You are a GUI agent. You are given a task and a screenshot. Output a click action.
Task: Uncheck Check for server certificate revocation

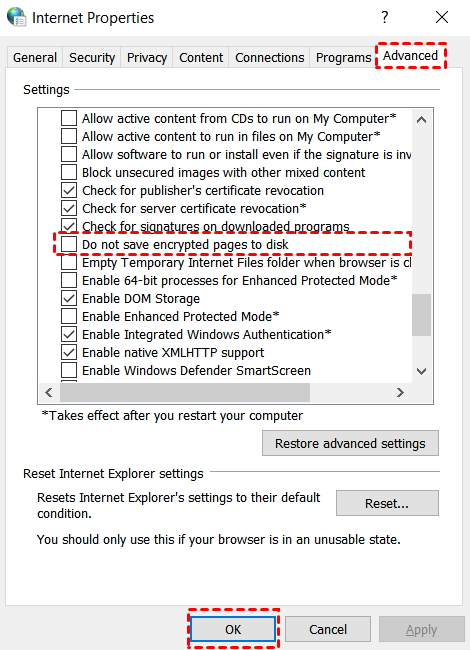pyautogui.click(x=69, y=208)
